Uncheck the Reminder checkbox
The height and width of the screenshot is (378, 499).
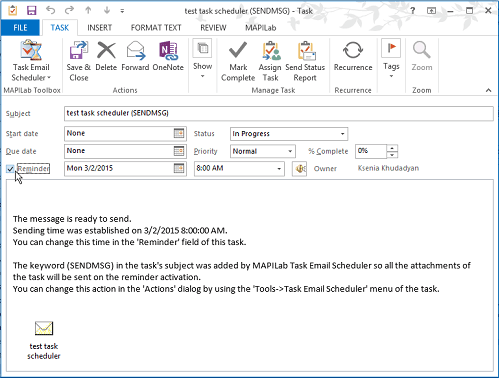(10, 169)
